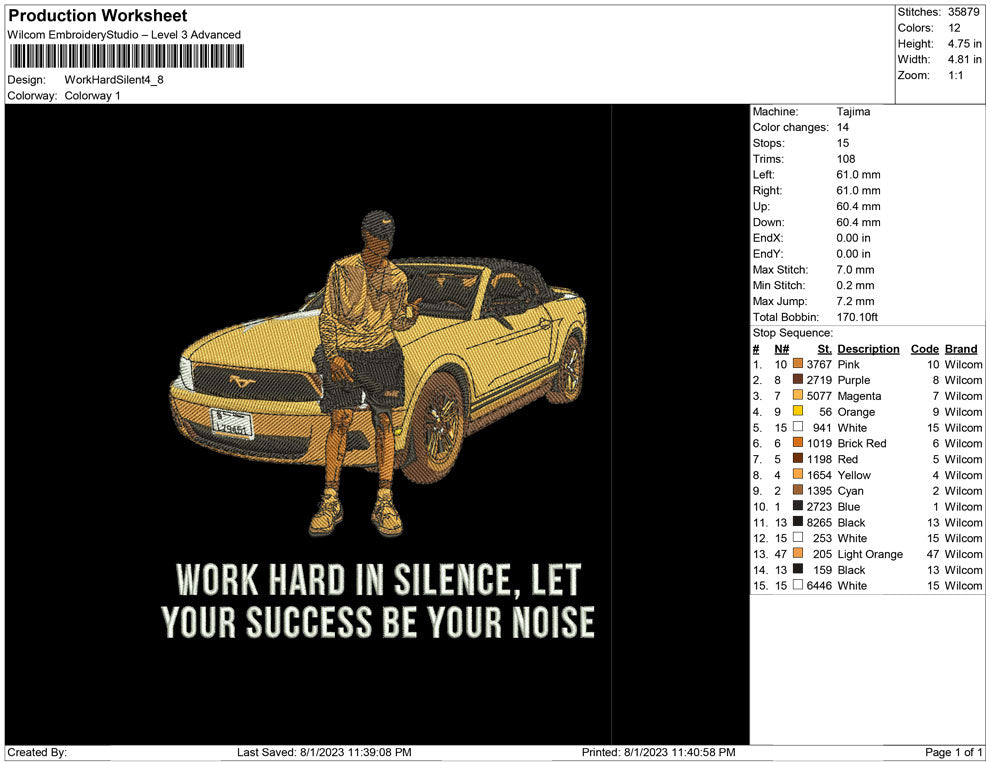The width and height of the screenshot is (990, 762).
Task: Click the N# column header
Action: coord(782,349)
